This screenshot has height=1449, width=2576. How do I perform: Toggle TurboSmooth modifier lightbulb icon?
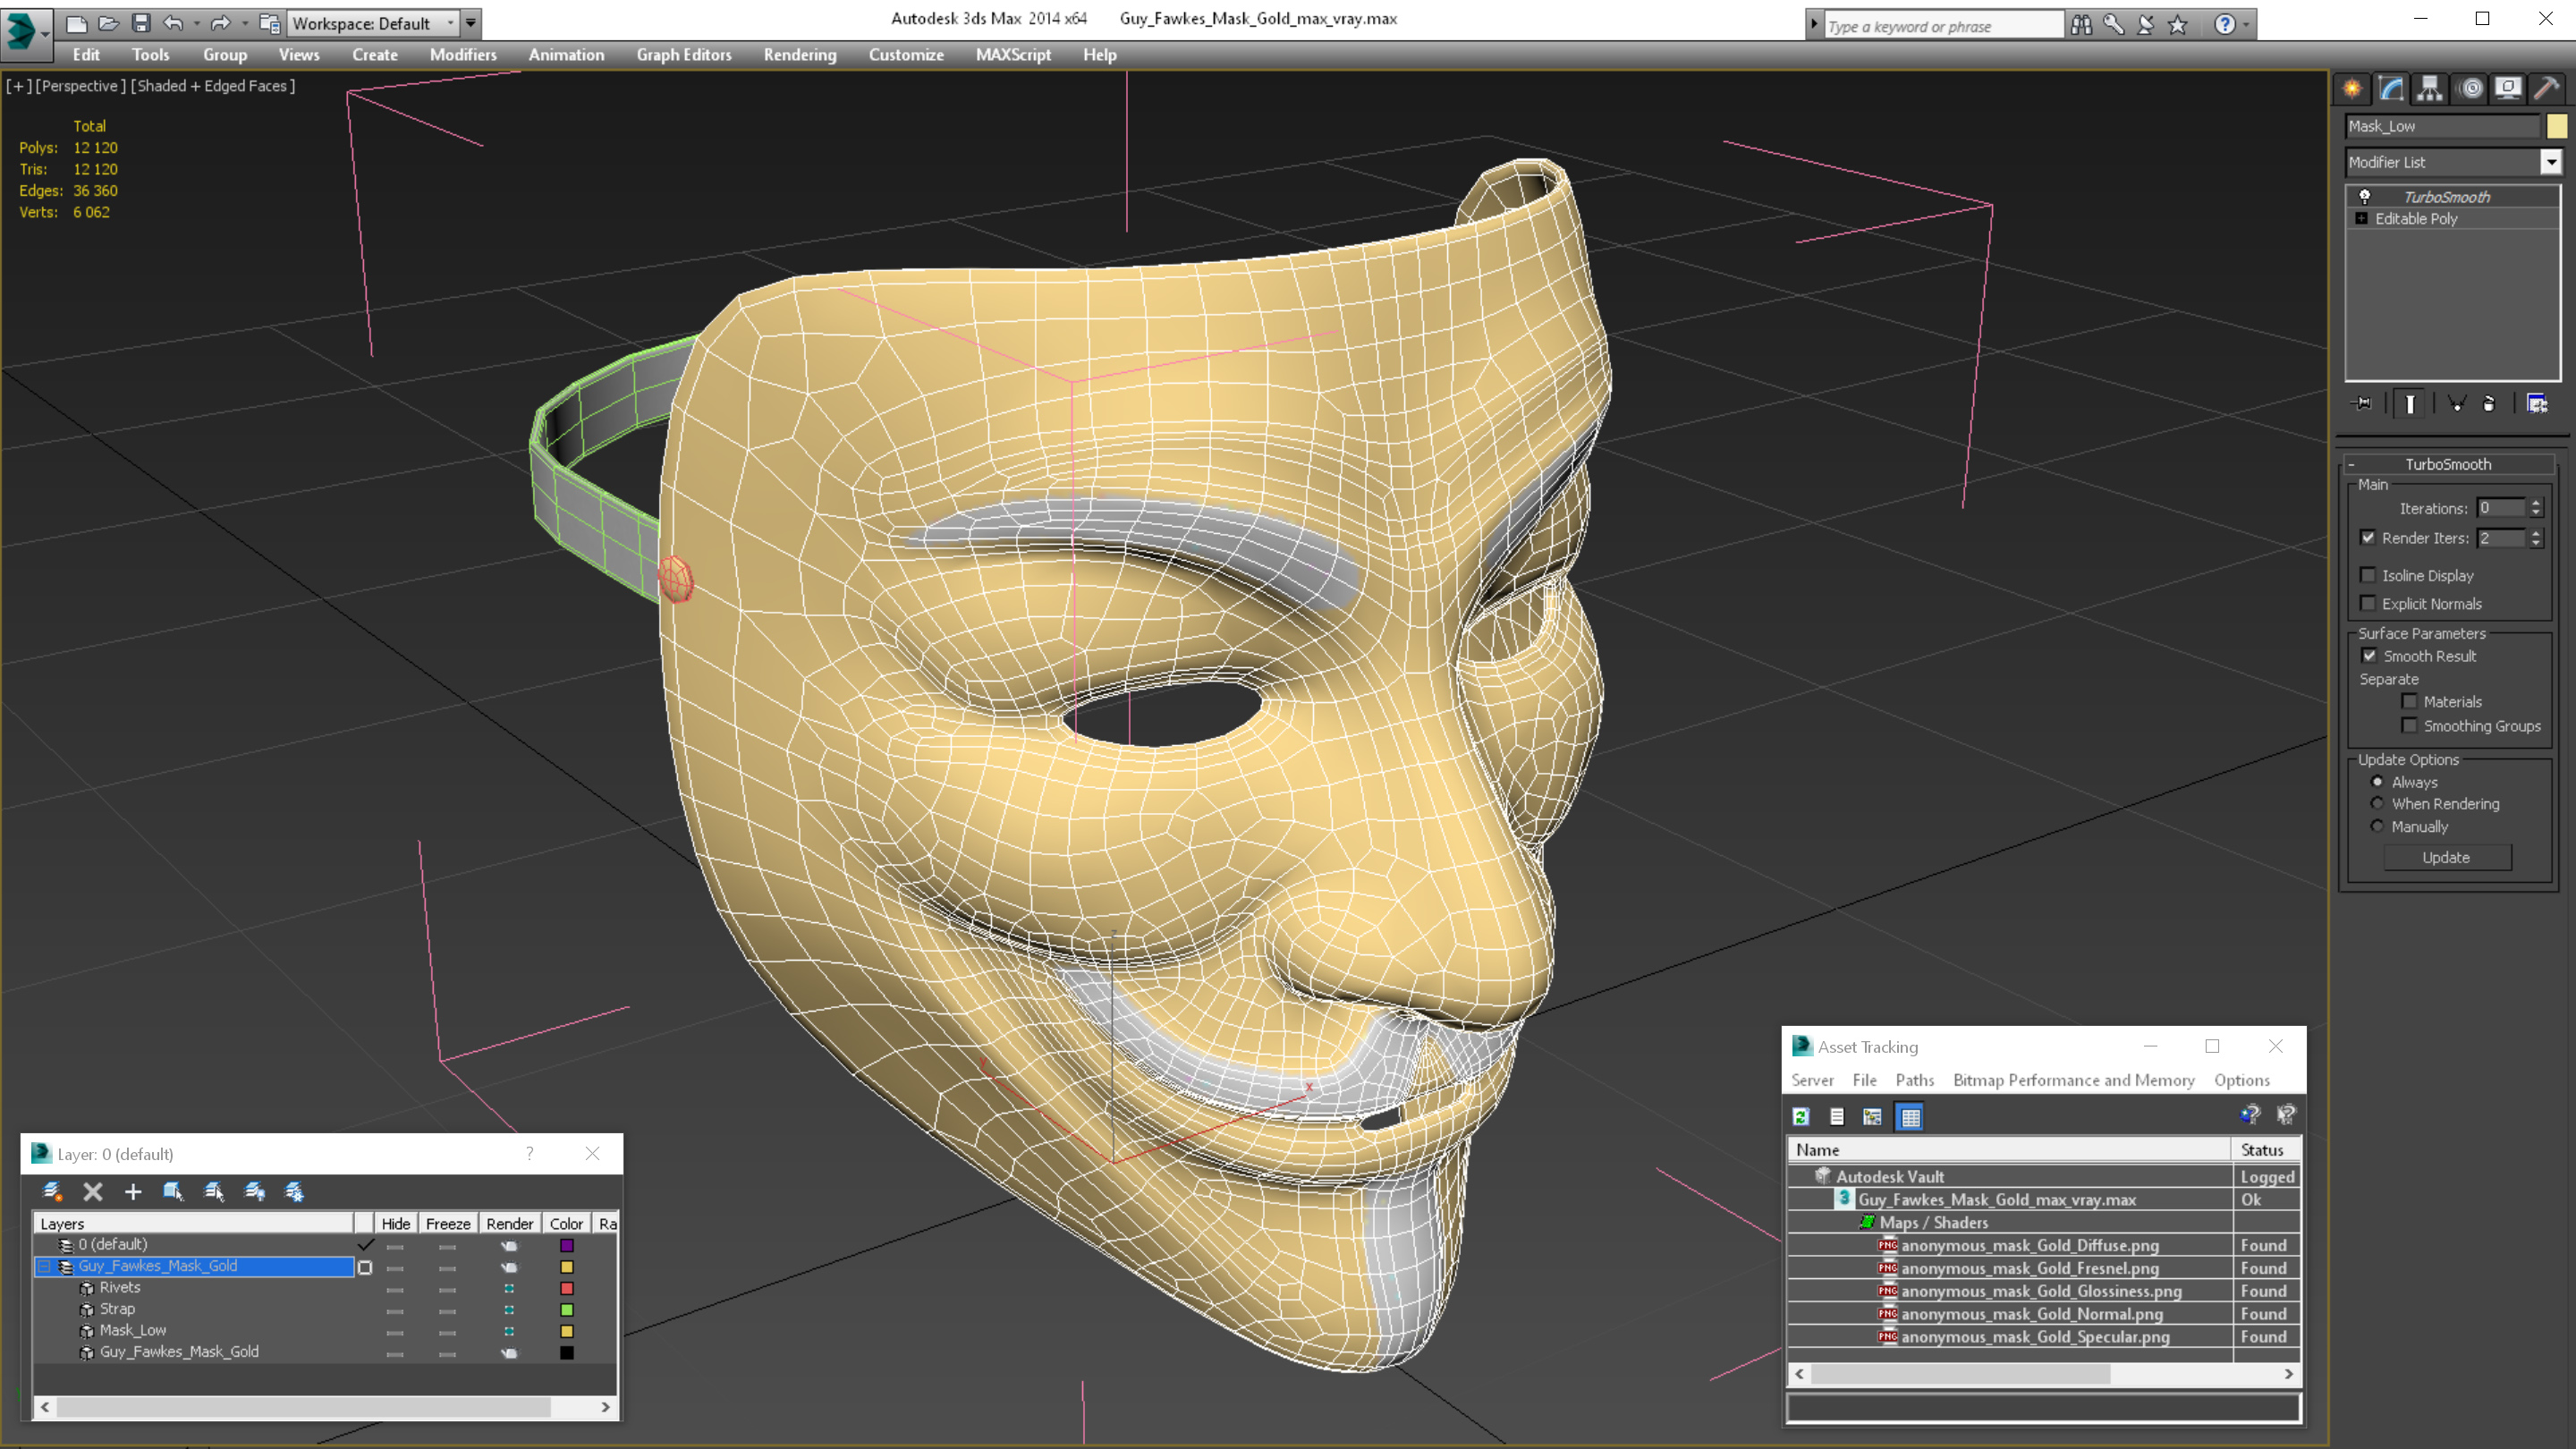pyautogui.click(x=2365, y=196)
